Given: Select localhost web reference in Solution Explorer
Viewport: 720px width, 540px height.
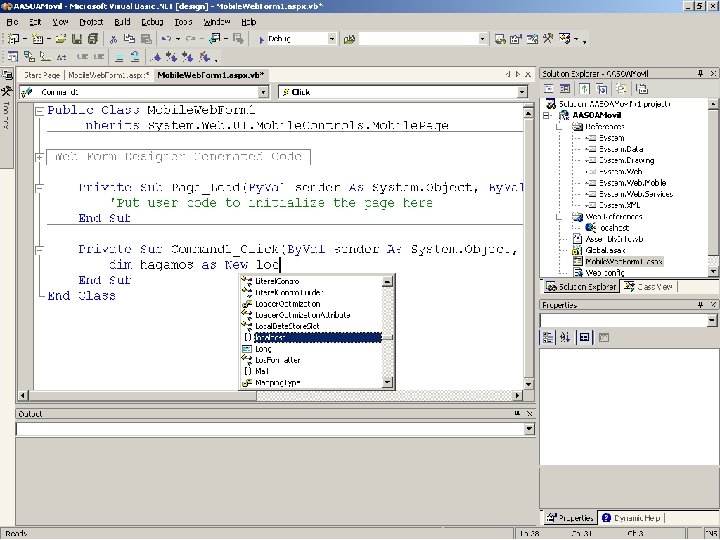Looking at the screenshot, I should point(614,228).
